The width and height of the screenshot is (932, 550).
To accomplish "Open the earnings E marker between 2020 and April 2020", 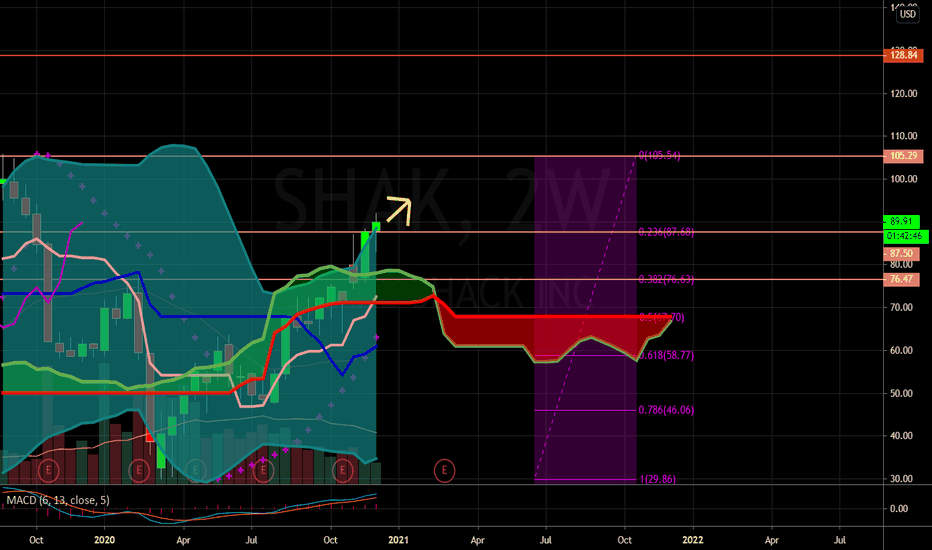I will tap(139, 470).
